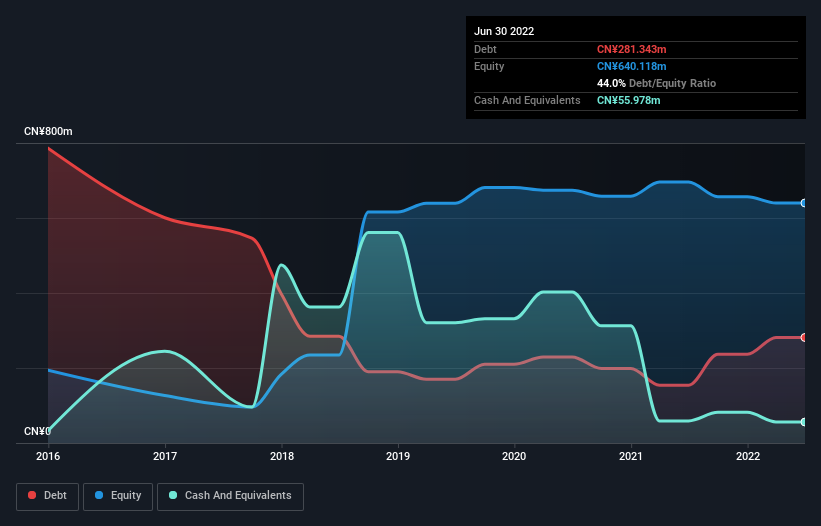This screenshot has width=821, height=526.
Task: Click the CN¥55.978m cash value
Action: pyautogui.click(x=628, y=100)
